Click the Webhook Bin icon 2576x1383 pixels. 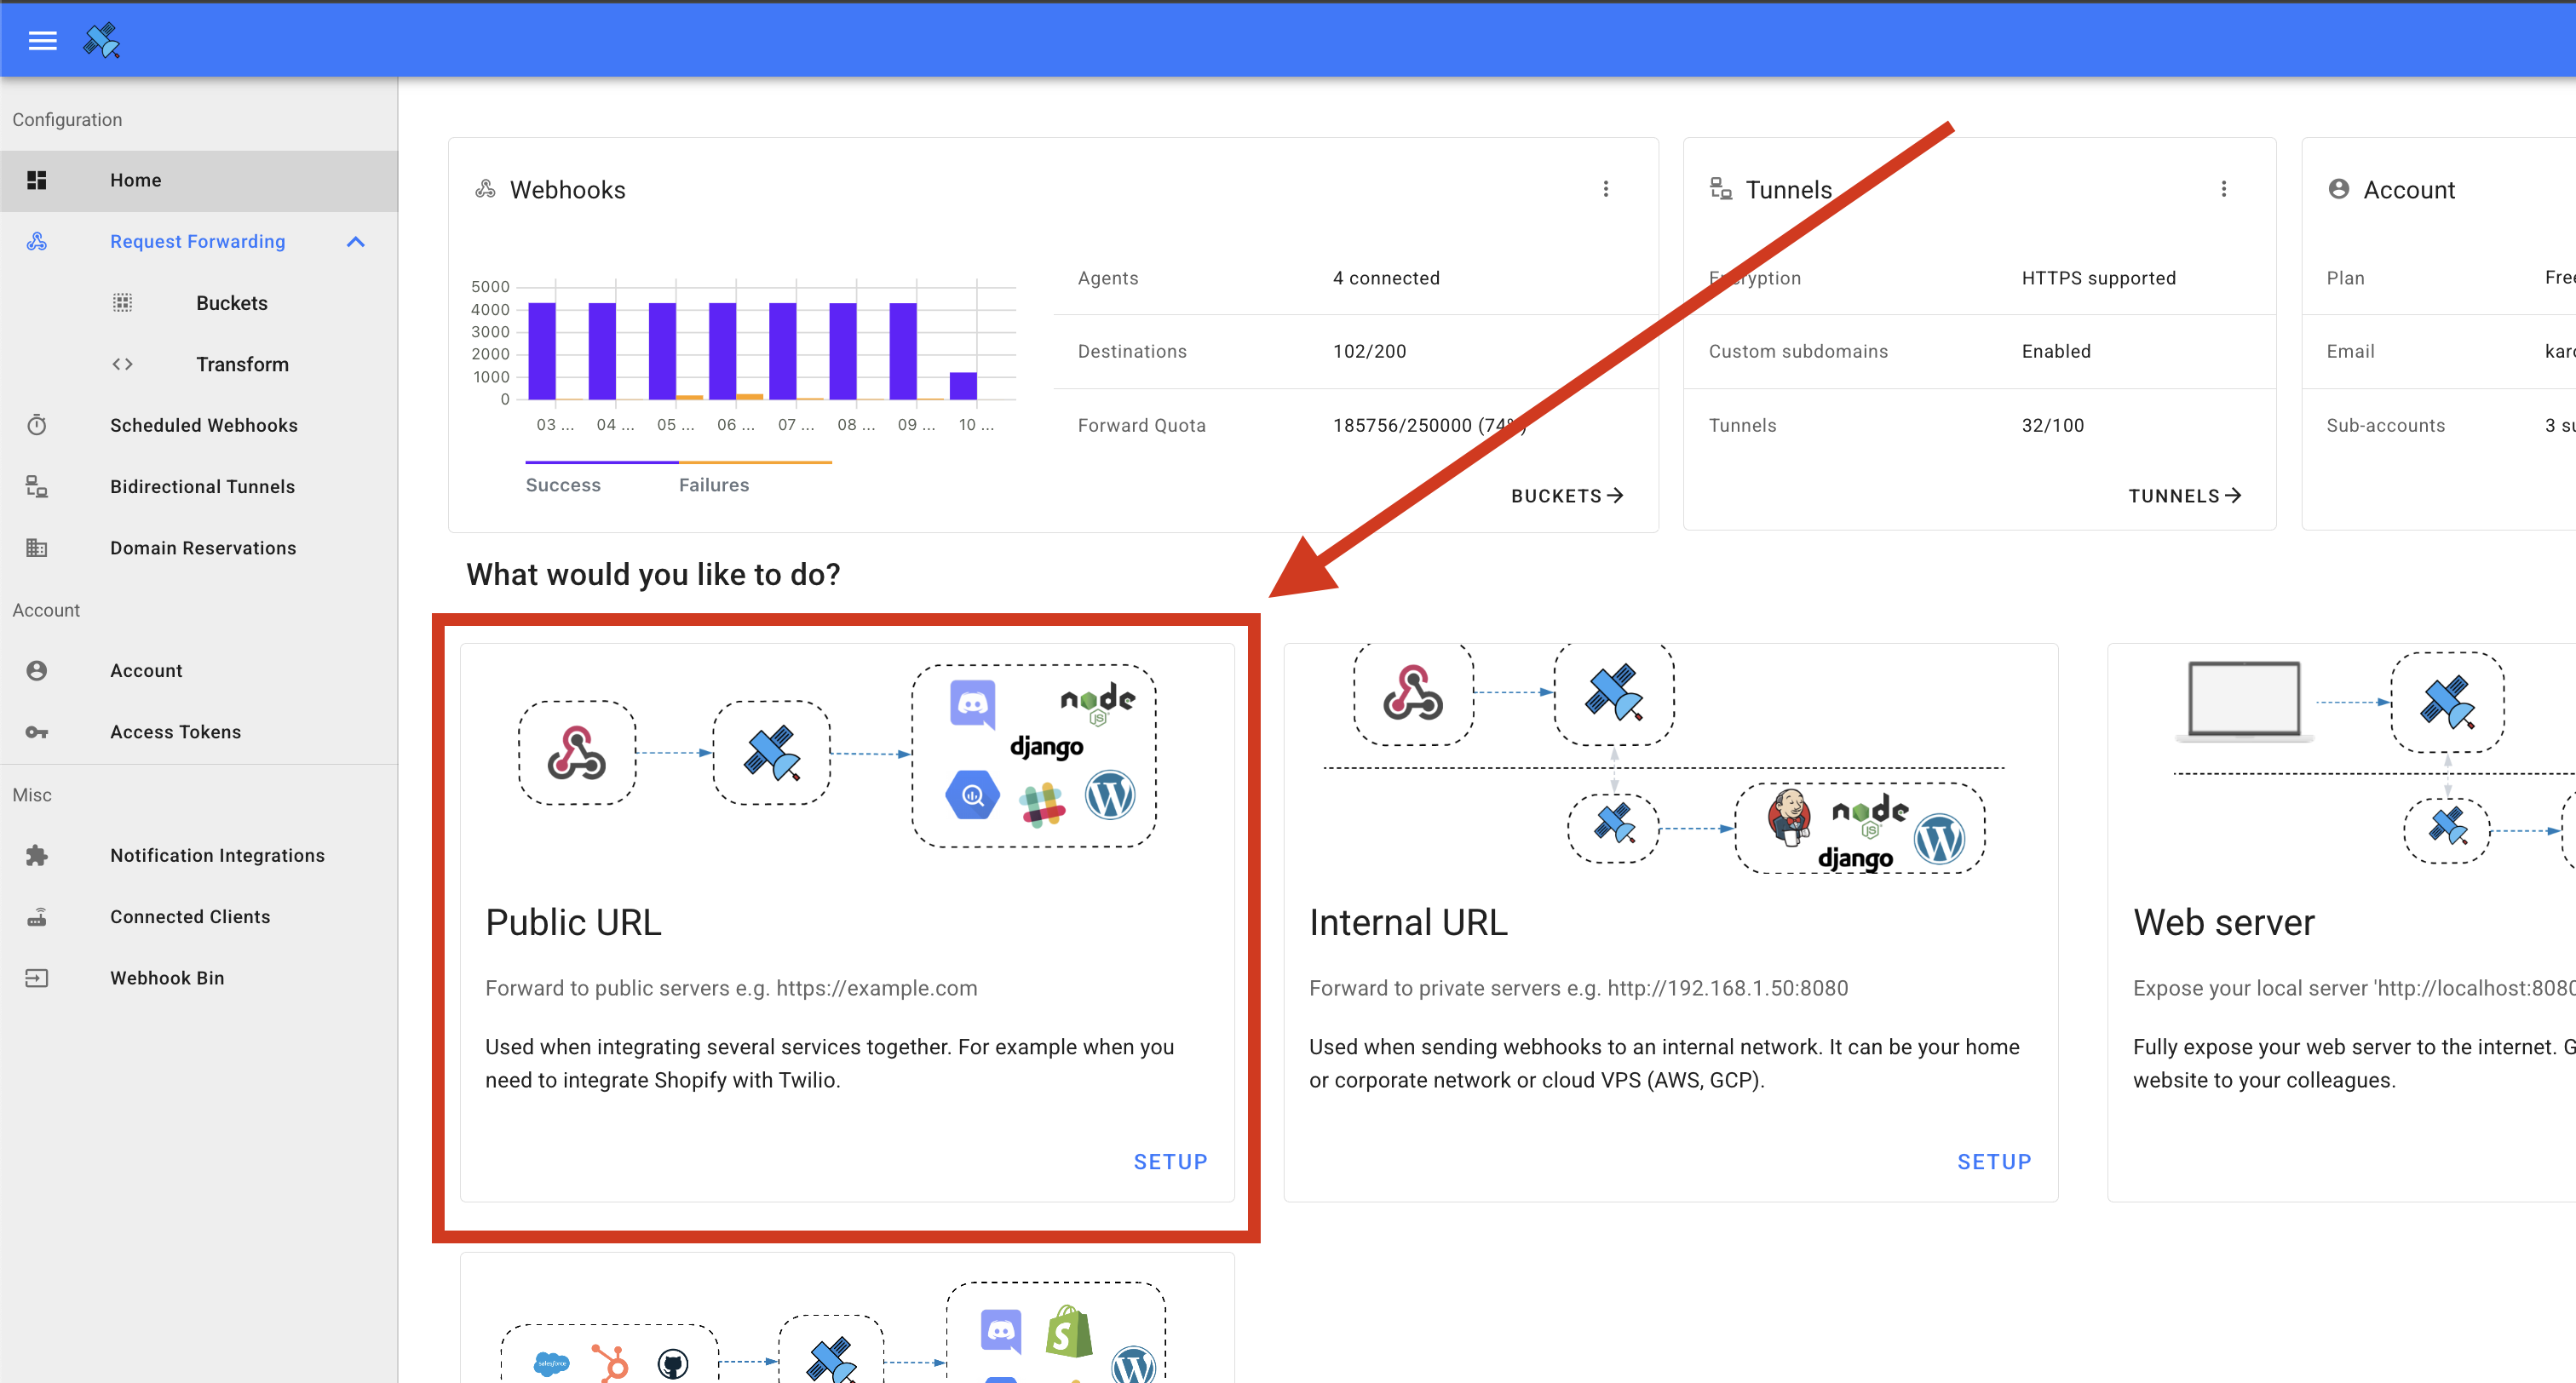(x=36, y=977)
